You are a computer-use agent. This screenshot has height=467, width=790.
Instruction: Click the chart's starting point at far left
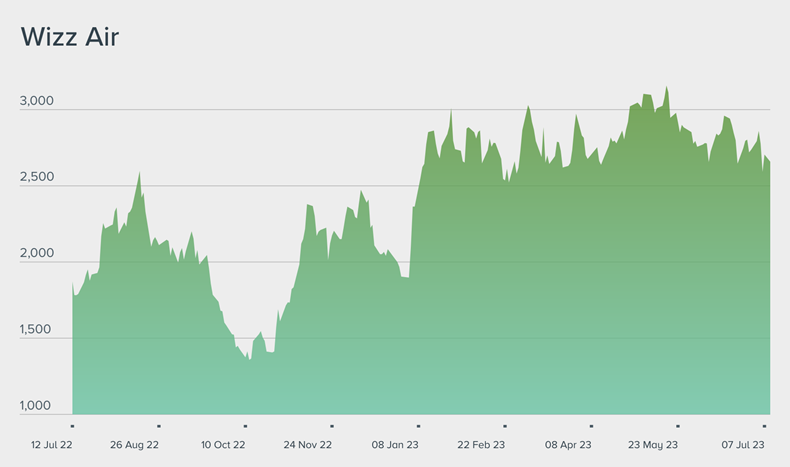[73, 284]
